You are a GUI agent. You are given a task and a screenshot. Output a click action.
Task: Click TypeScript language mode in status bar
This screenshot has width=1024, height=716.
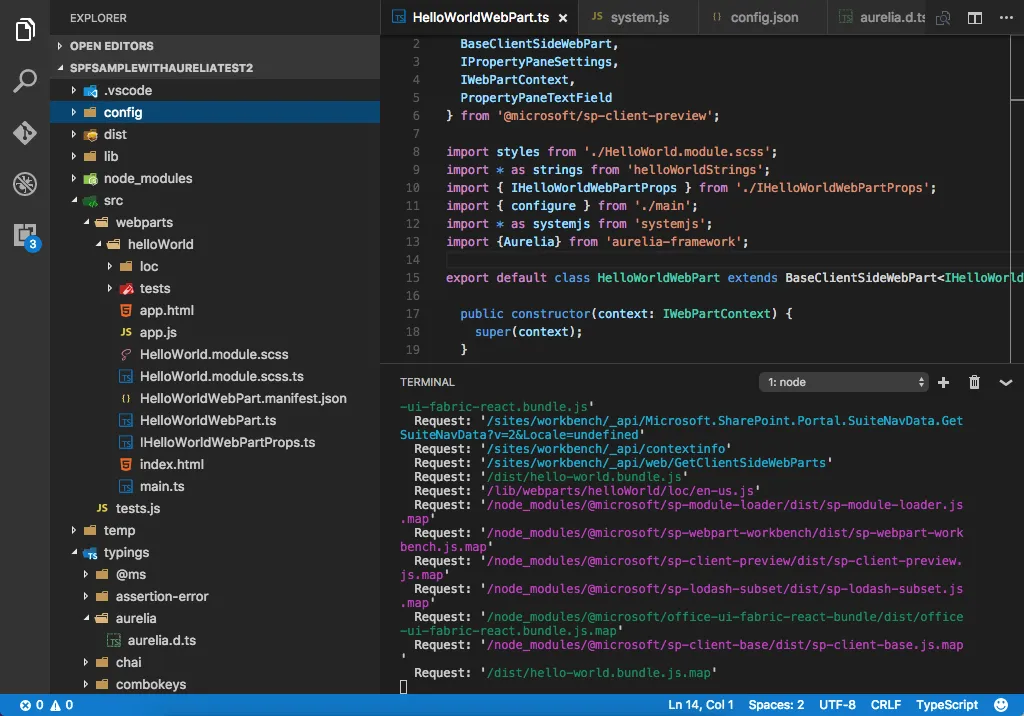(947, 705)
